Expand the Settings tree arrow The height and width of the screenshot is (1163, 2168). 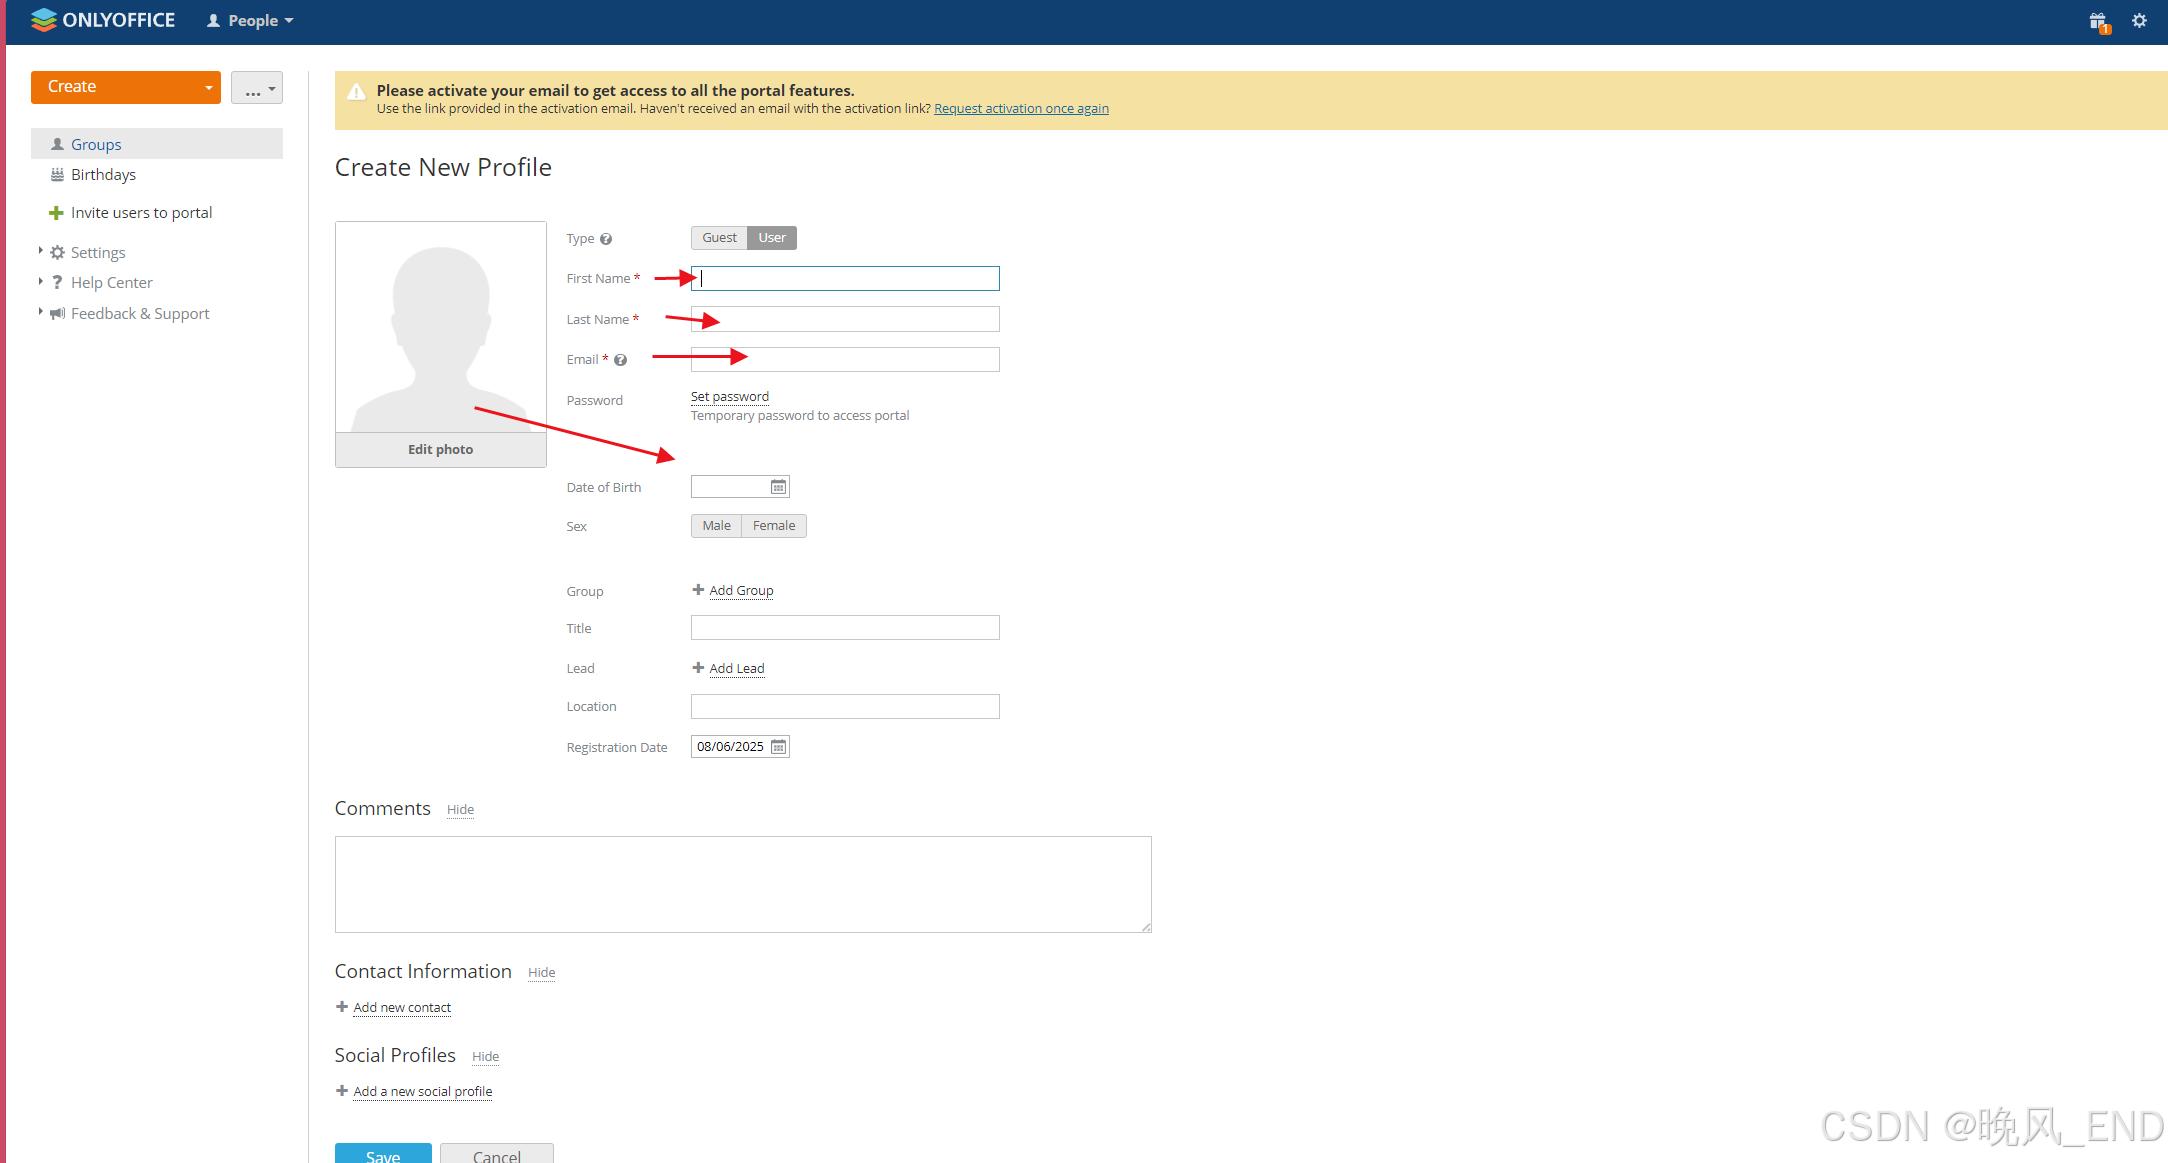[x=40, y=251]
